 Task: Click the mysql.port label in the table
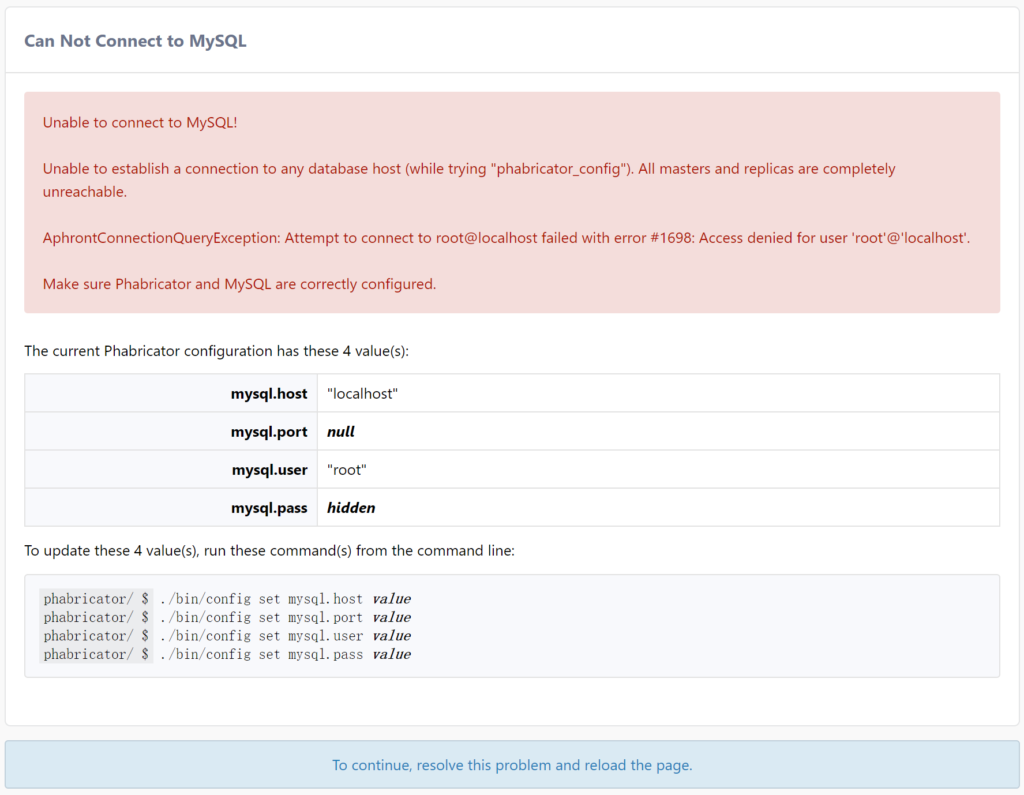269,432
